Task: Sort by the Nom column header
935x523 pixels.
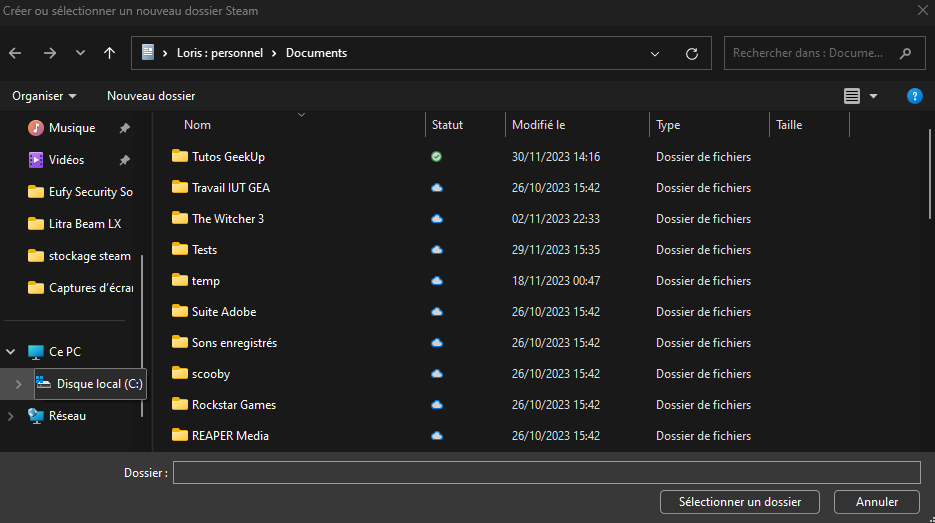Action: [x=197, y=125]
